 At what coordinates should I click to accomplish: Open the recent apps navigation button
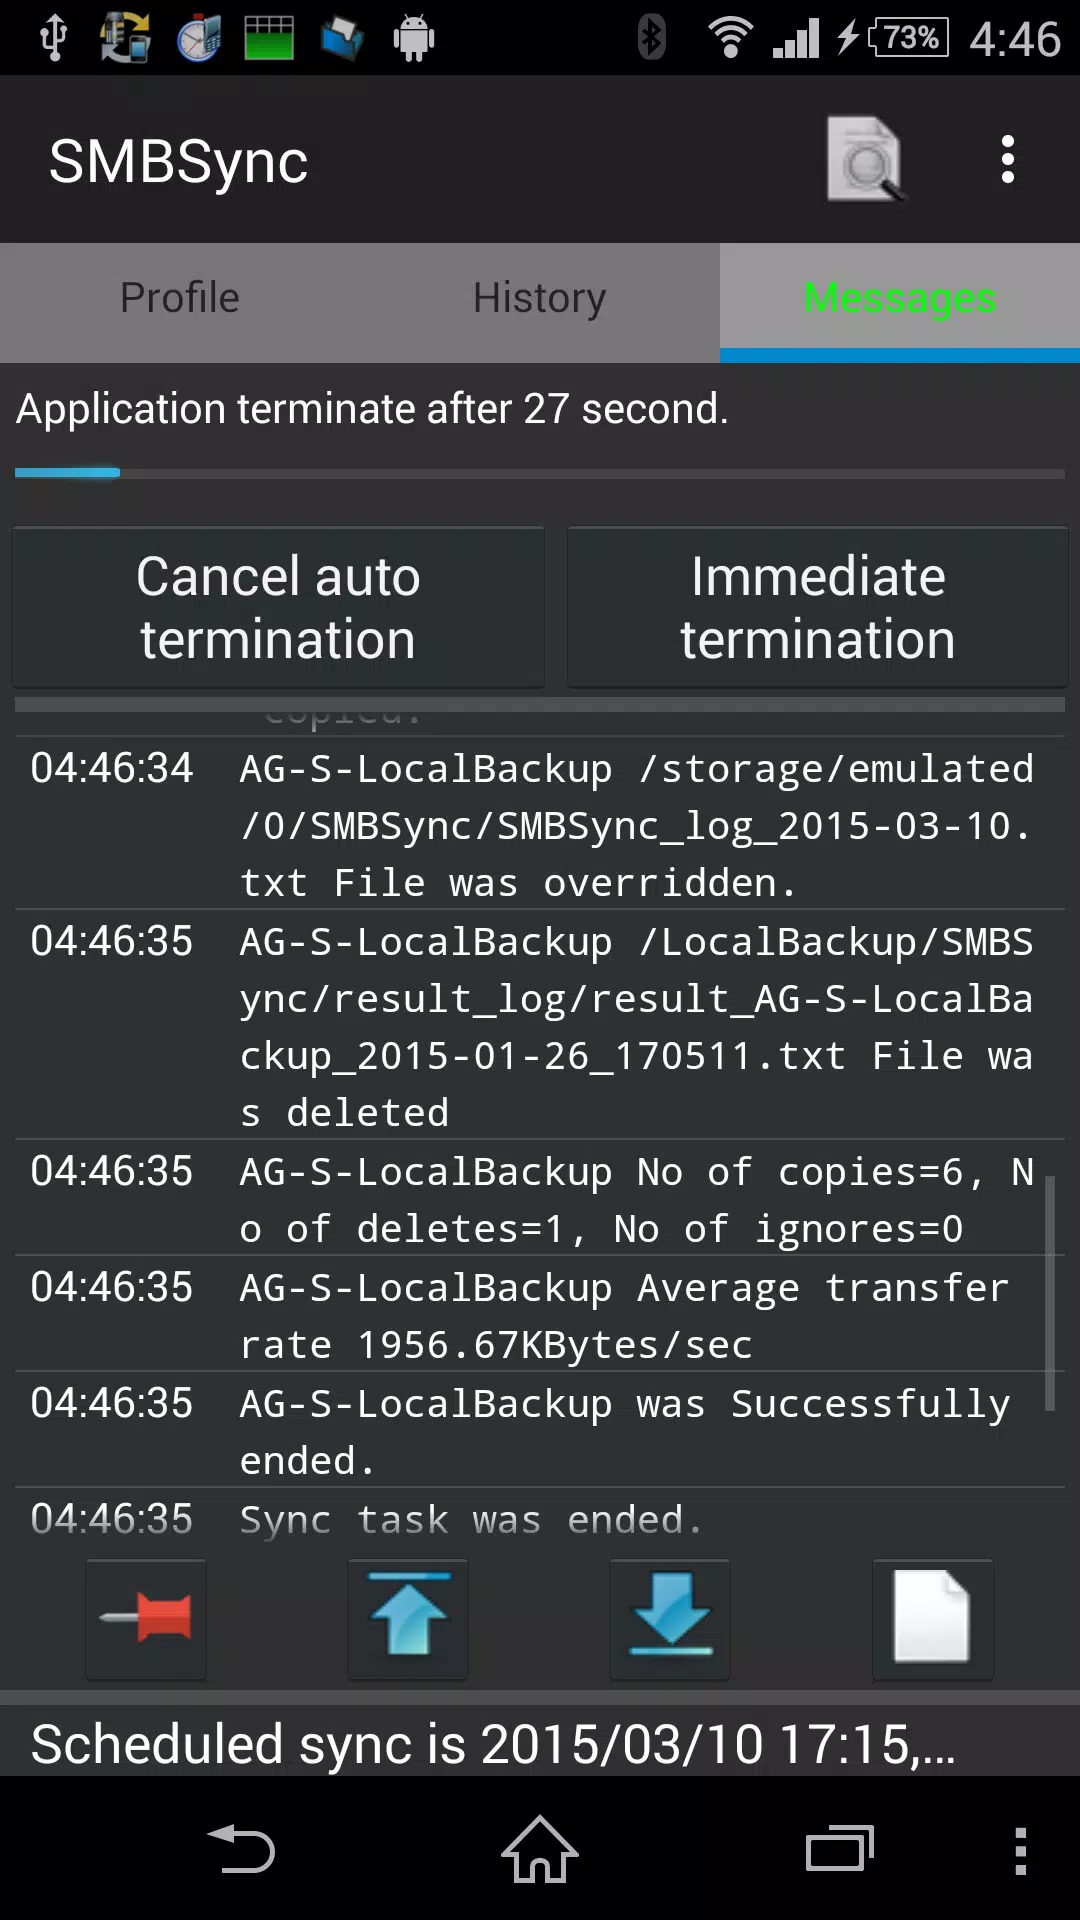[840, 1849]
